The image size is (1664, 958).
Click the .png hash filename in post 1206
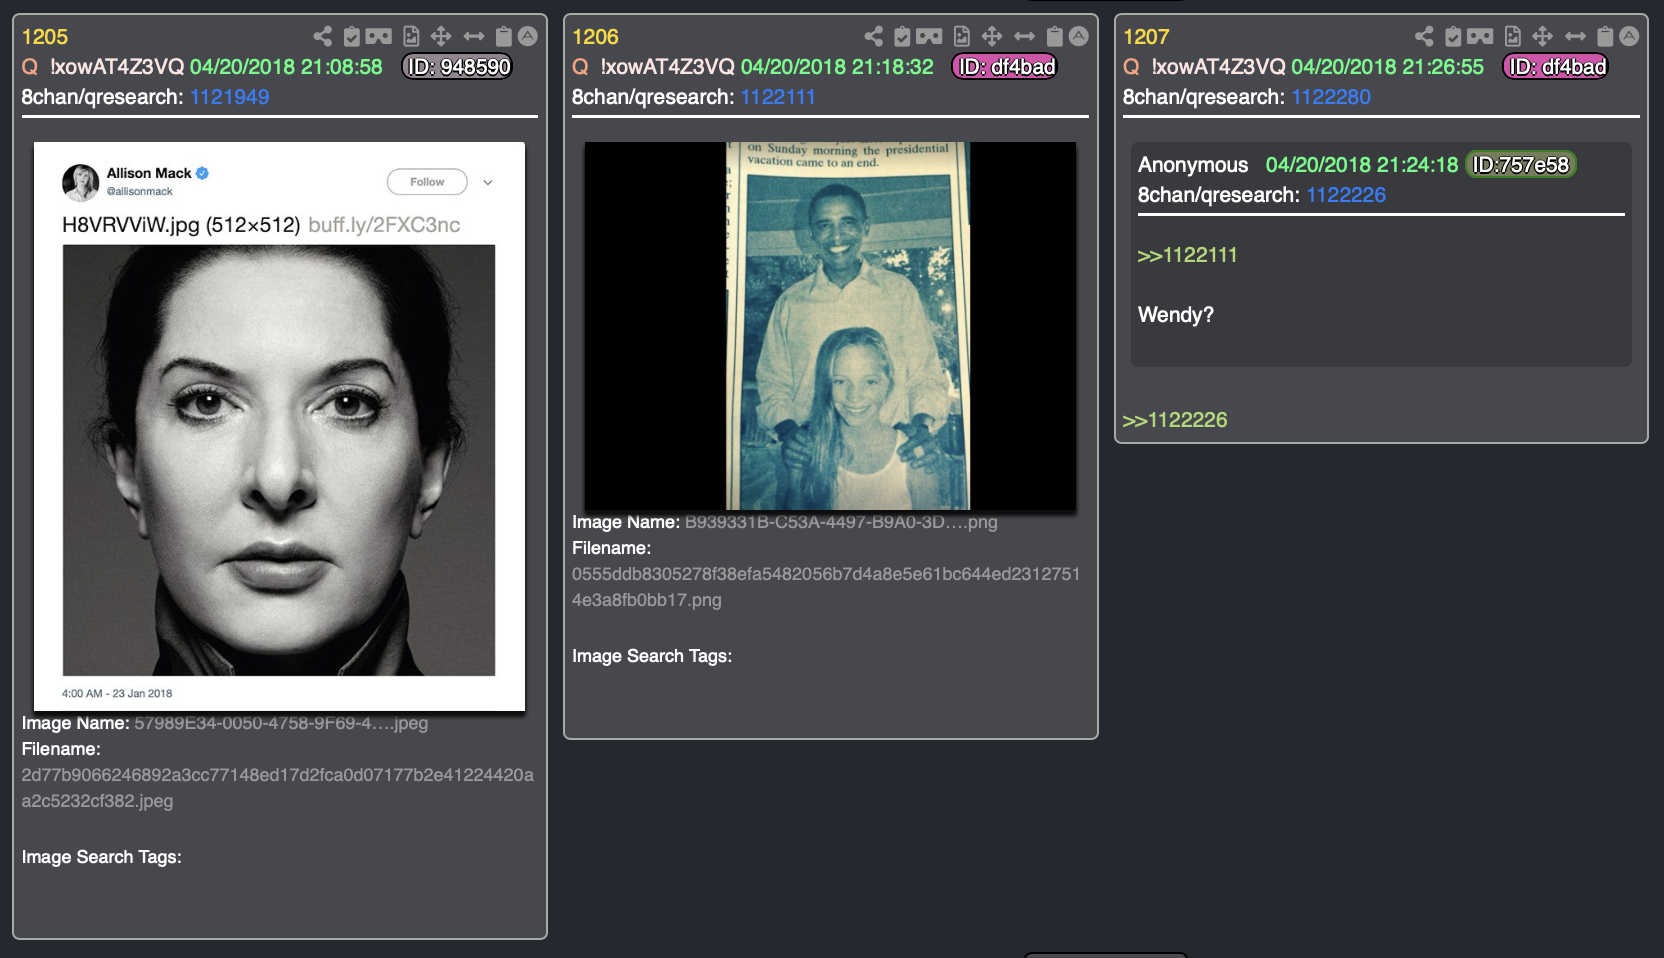826,587
